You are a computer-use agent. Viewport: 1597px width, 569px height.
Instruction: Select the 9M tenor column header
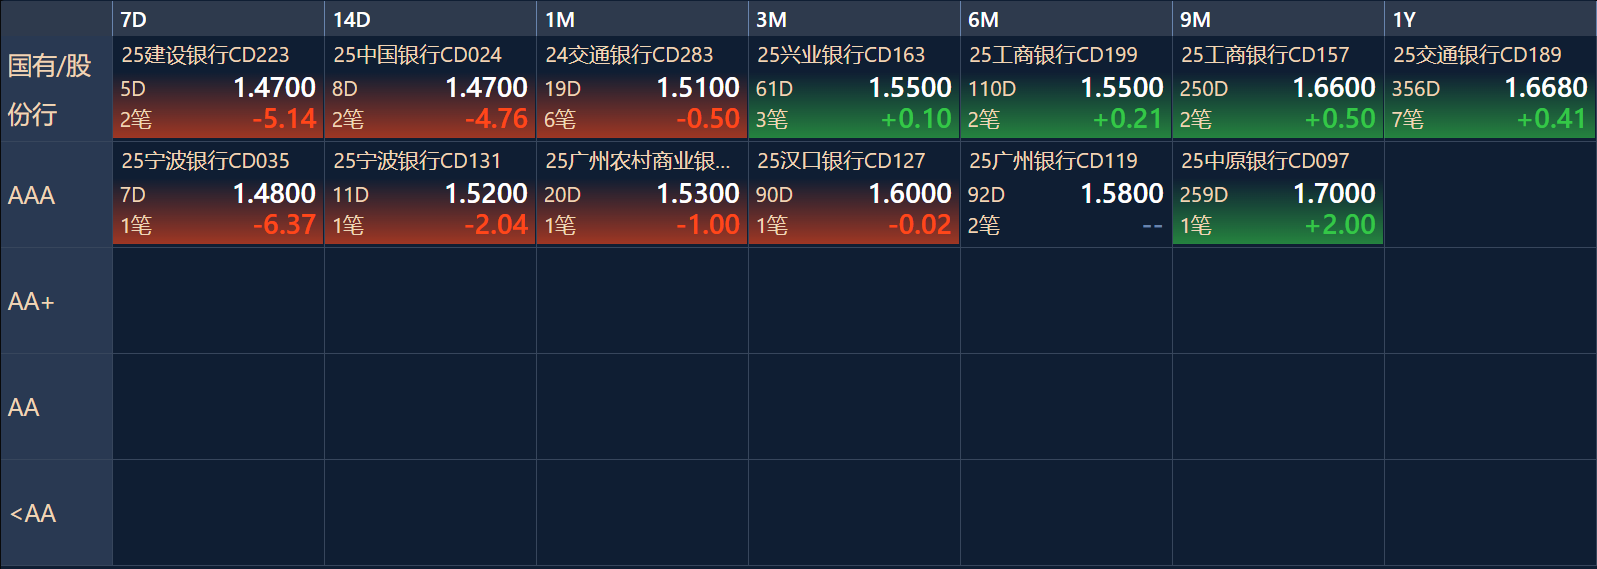click(x=1278, y=19)
